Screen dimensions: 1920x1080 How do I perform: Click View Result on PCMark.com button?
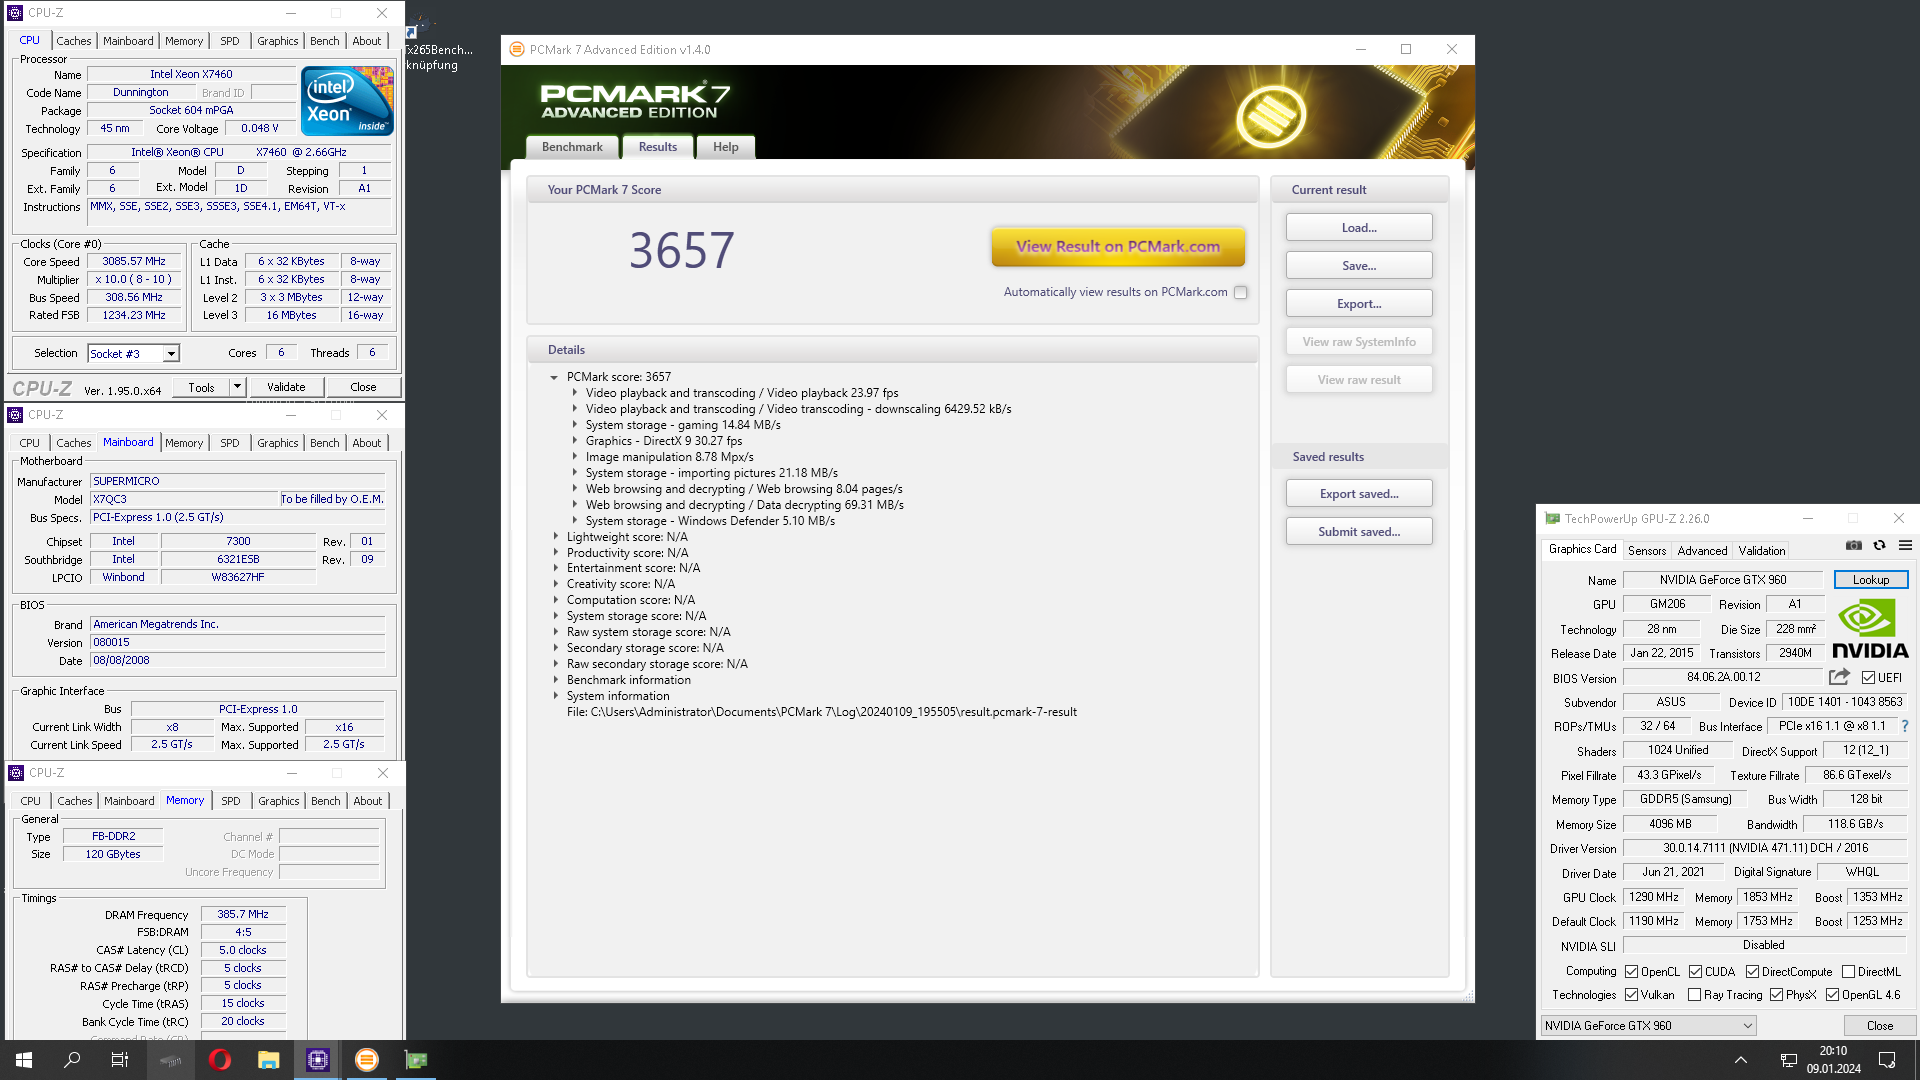tap(1118, 247)
